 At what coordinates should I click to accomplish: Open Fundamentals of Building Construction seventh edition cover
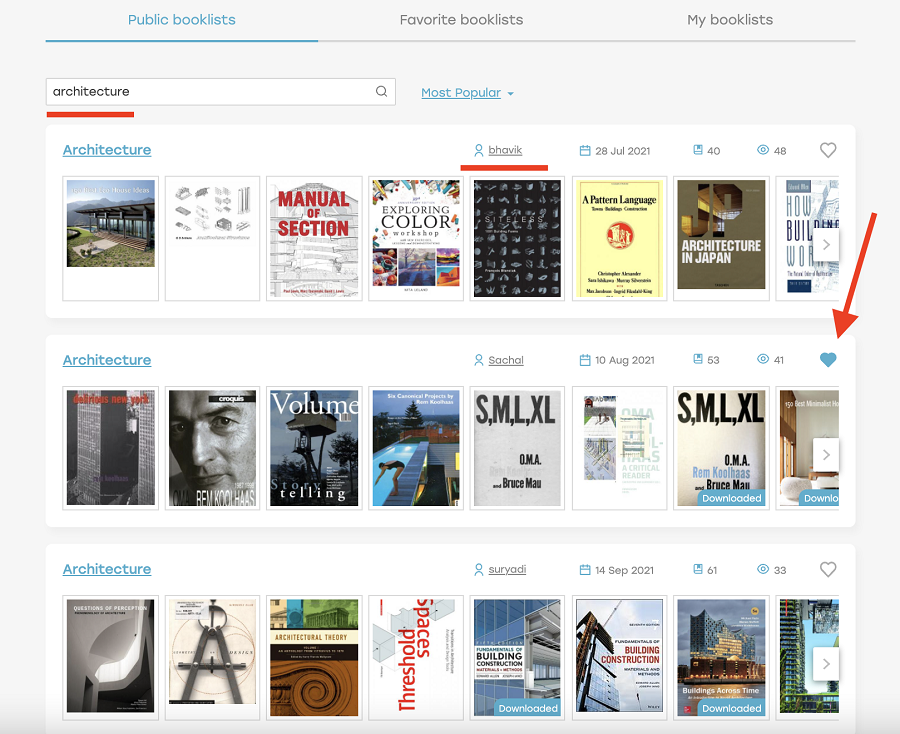pos(619,657)
